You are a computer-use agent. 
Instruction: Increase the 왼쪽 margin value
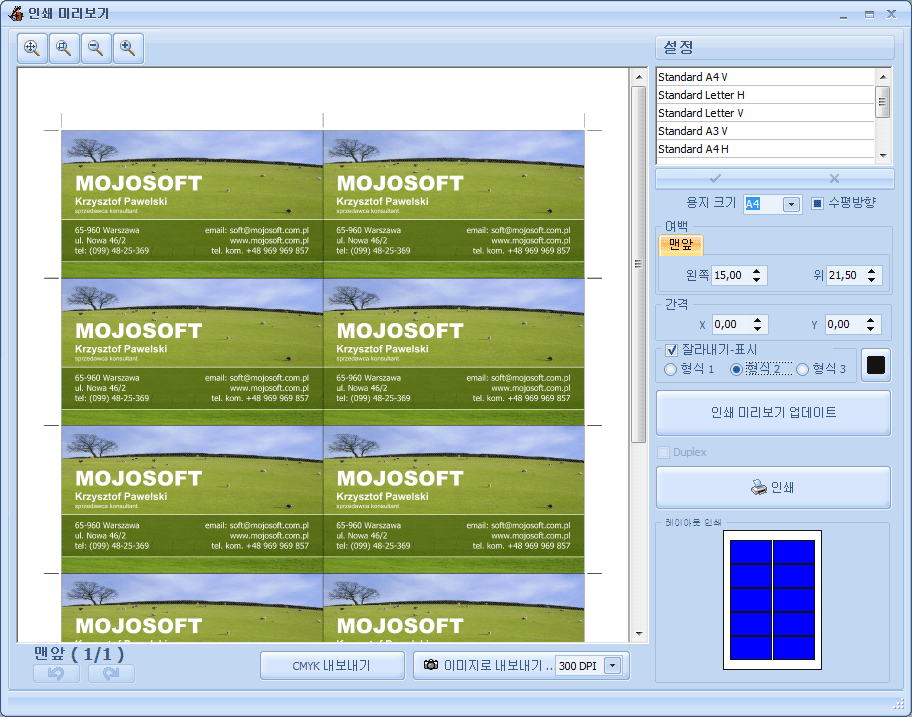click(x=756, y=271)
